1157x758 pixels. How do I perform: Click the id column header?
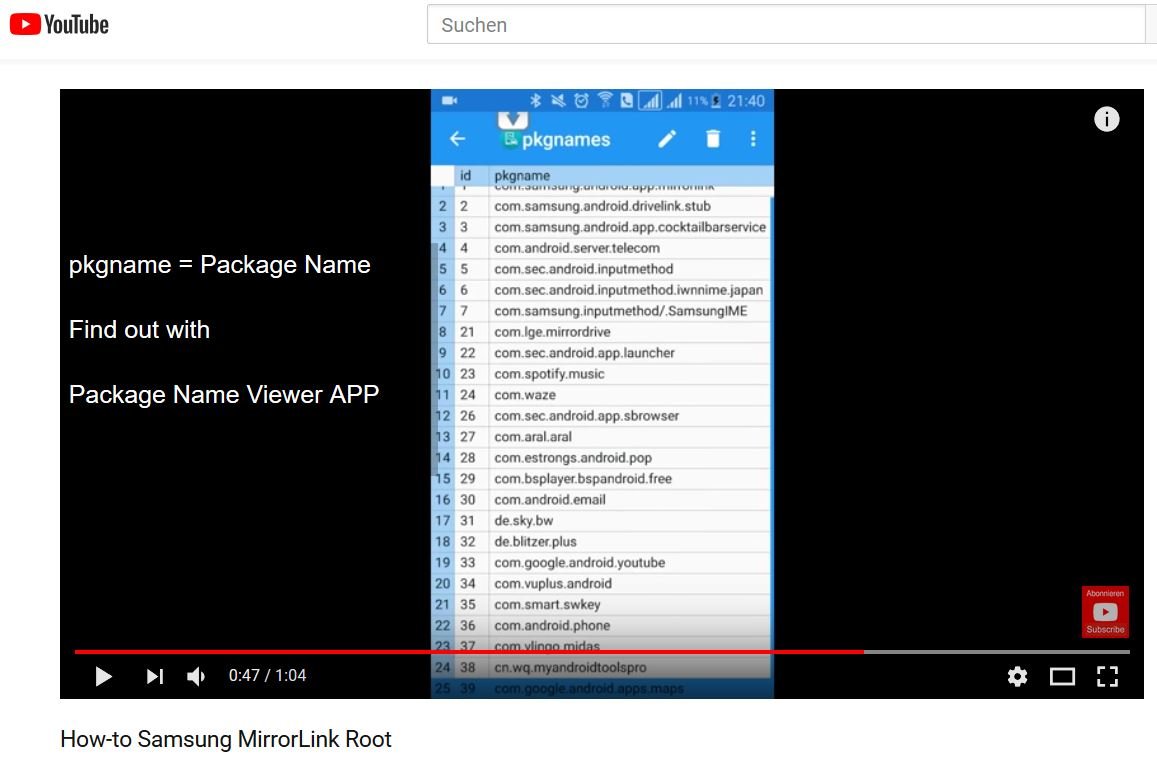coord(465,176)
